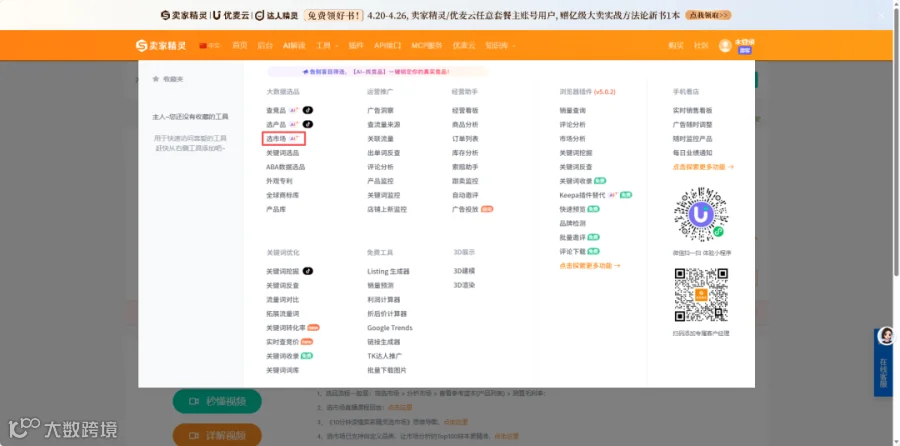The width and height of the screenshot is (900, 446).
Task: Click the TikTok icon beside 选产品
Action: 308,124
